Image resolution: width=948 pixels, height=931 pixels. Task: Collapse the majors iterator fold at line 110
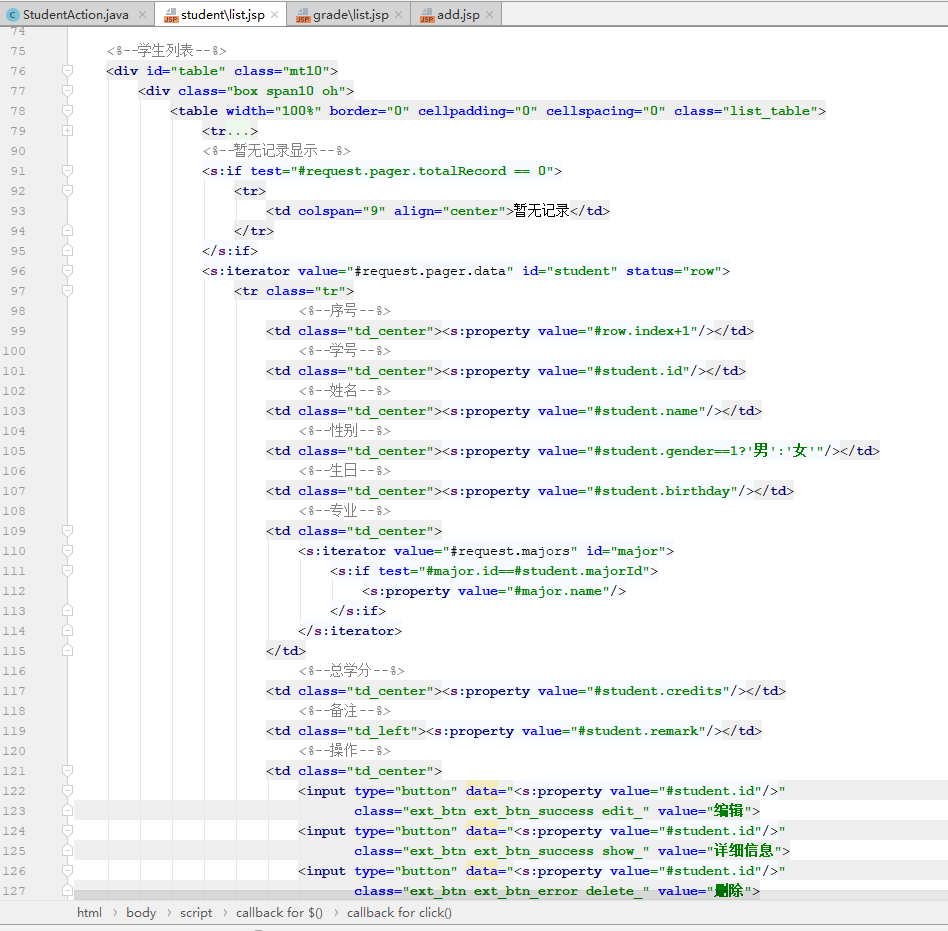point(68,551)
